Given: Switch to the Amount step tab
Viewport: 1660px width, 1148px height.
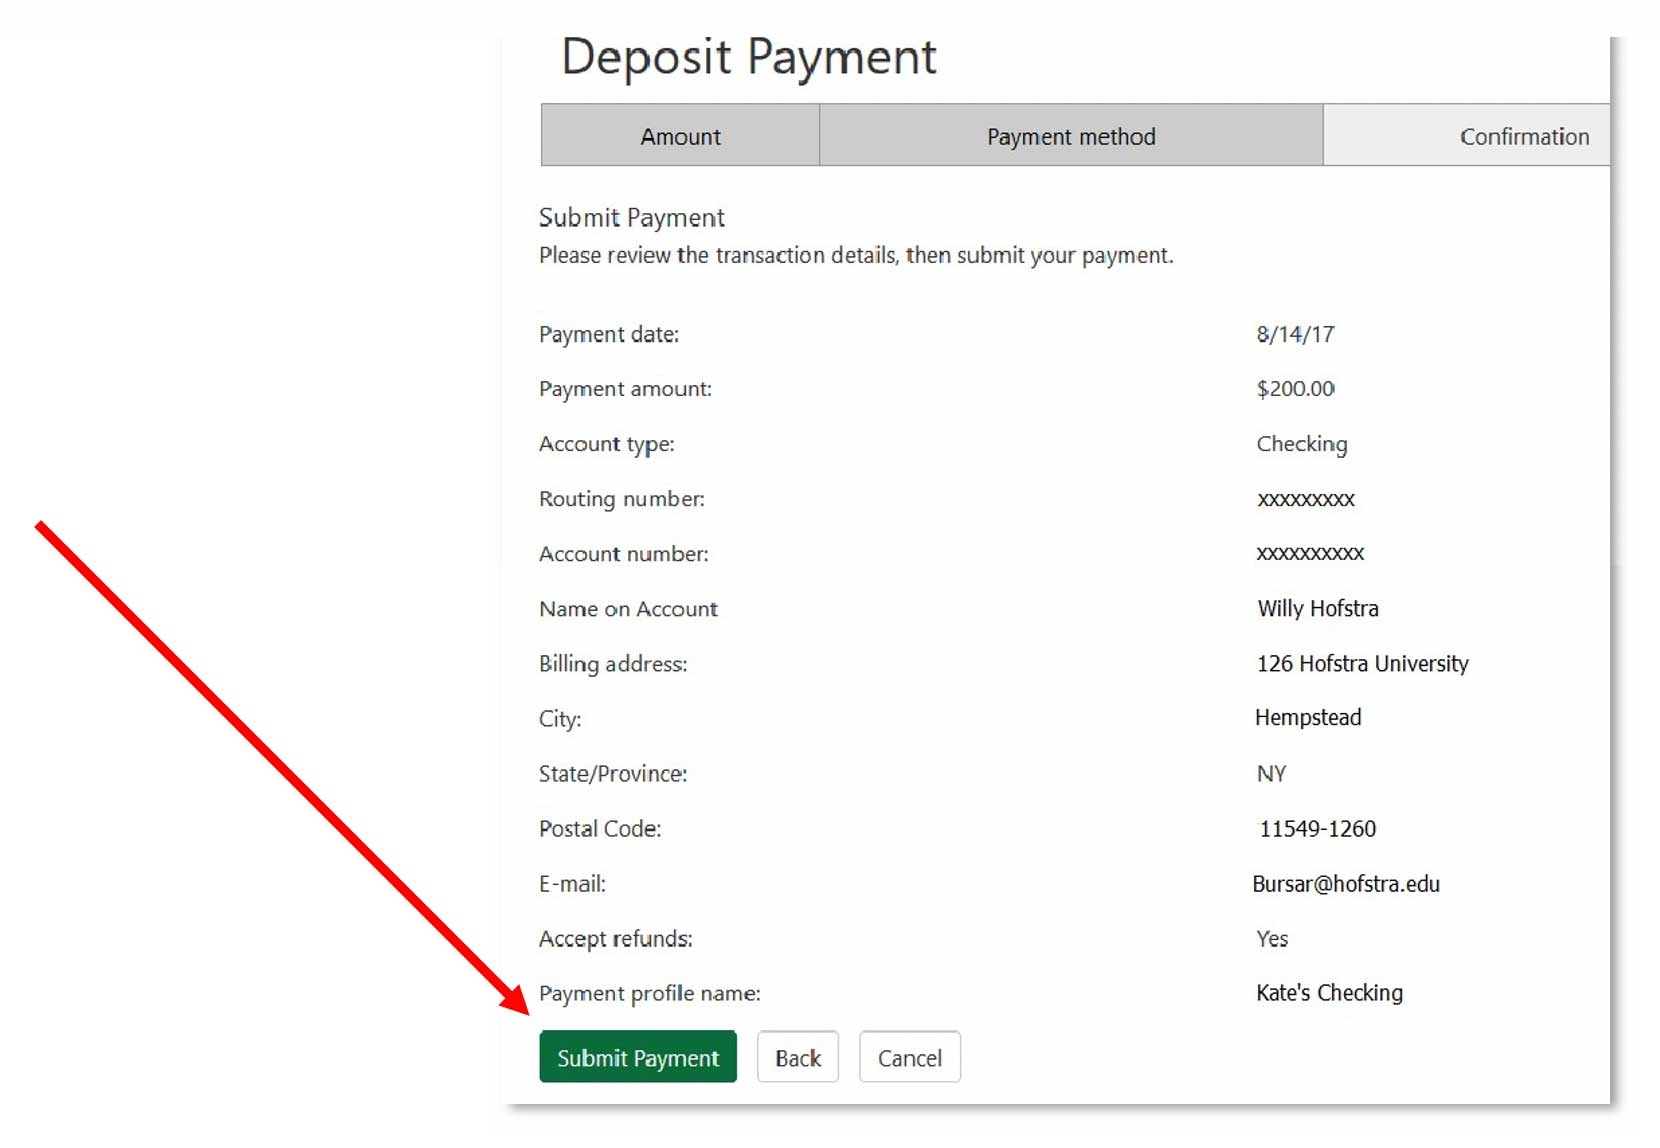Looking at the screenshot, I should [x=680, y=136].
